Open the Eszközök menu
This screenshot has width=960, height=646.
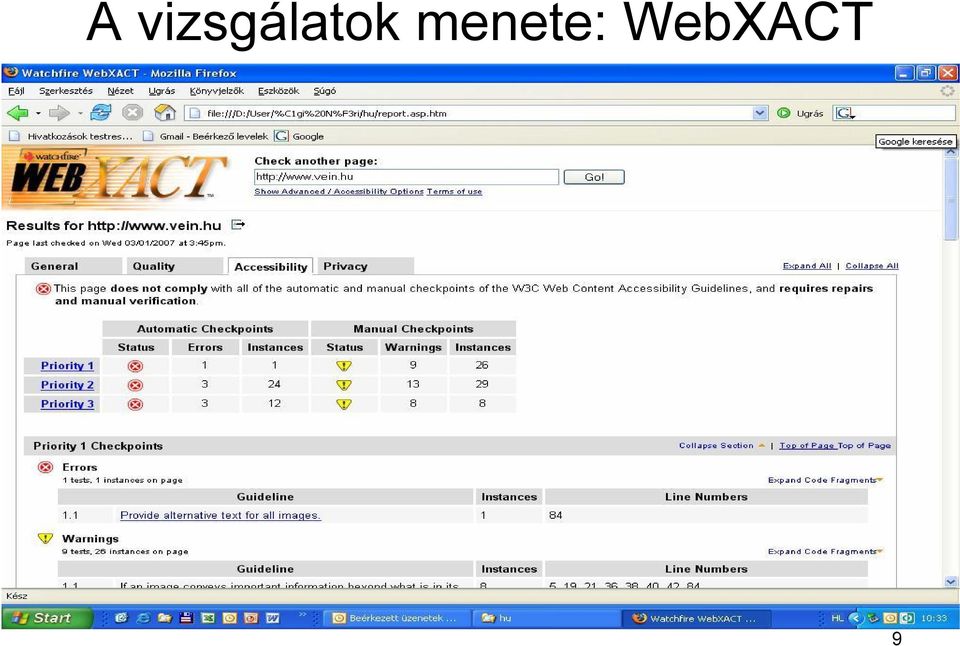tap(279, 91)
